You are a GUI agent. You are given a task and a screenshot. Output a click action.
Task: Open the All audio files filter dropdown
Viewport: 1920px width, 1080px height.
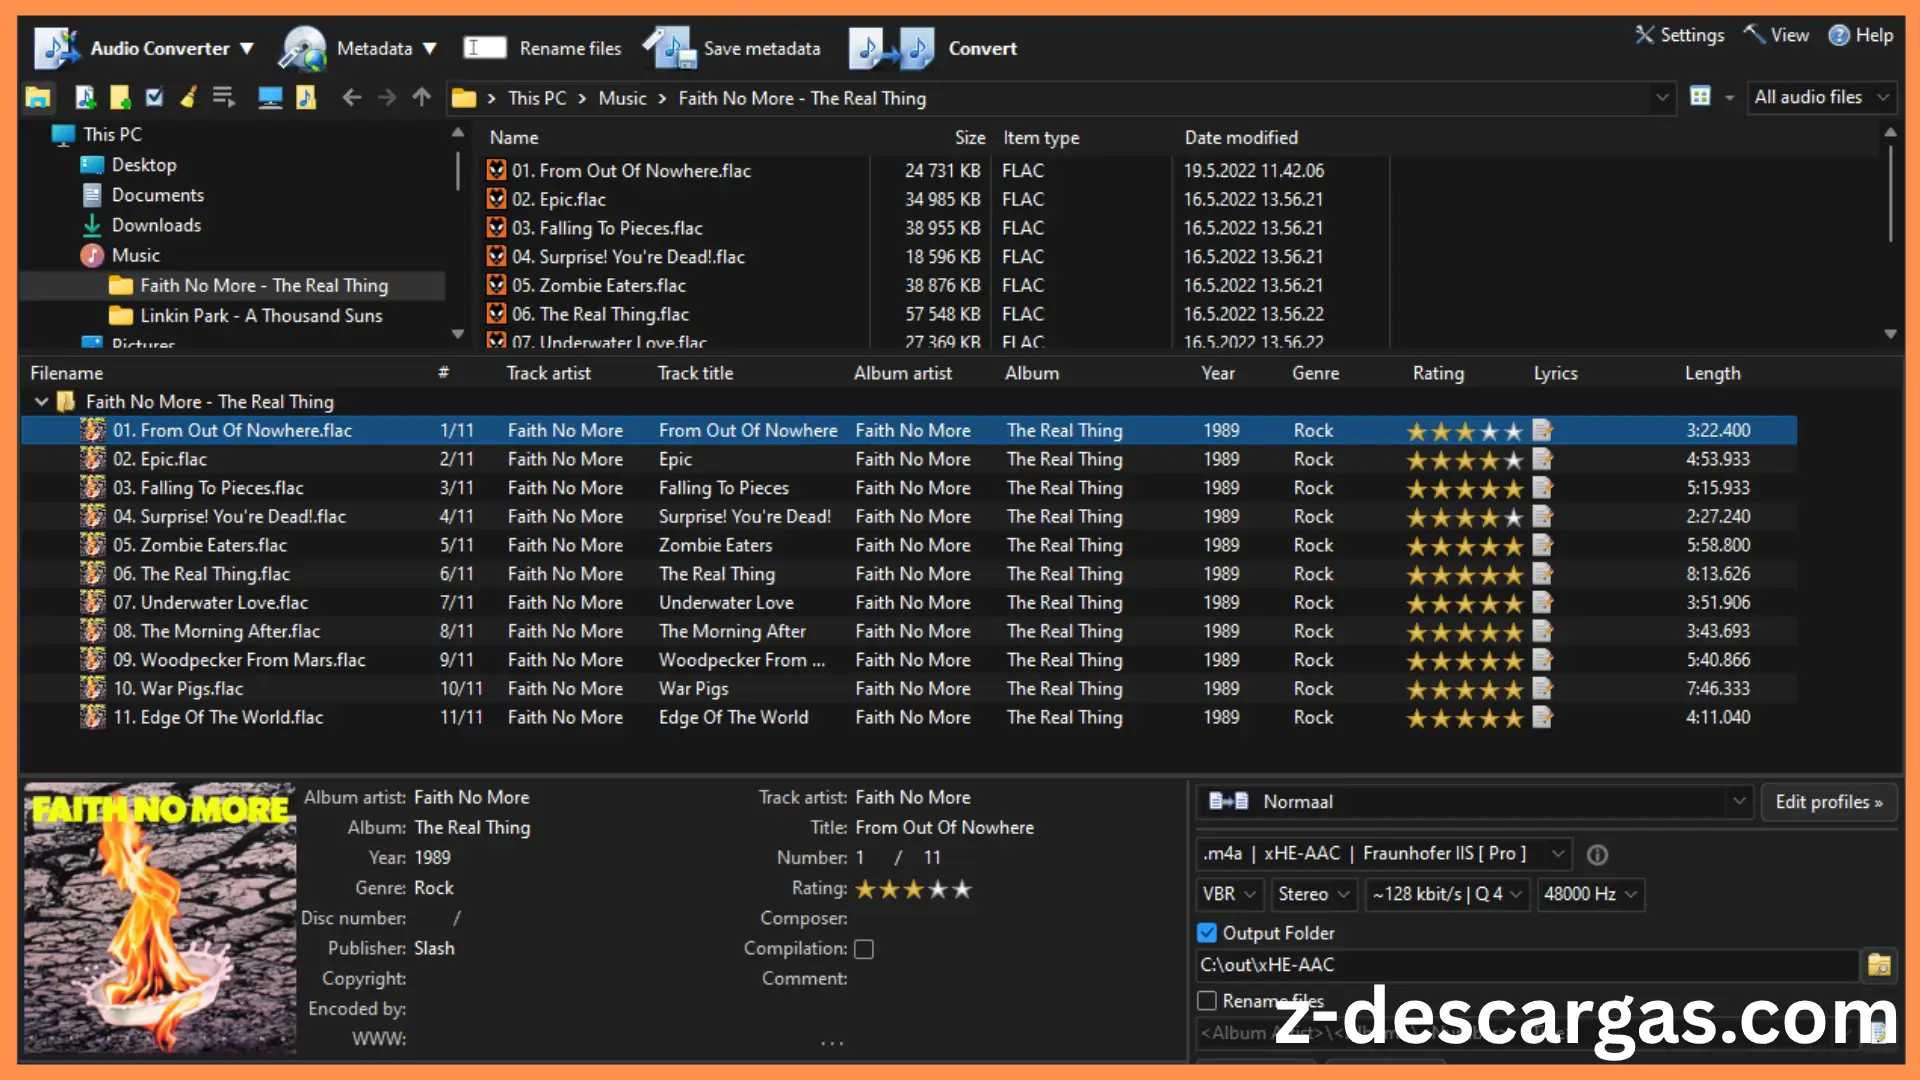[x=1883, y=97]
